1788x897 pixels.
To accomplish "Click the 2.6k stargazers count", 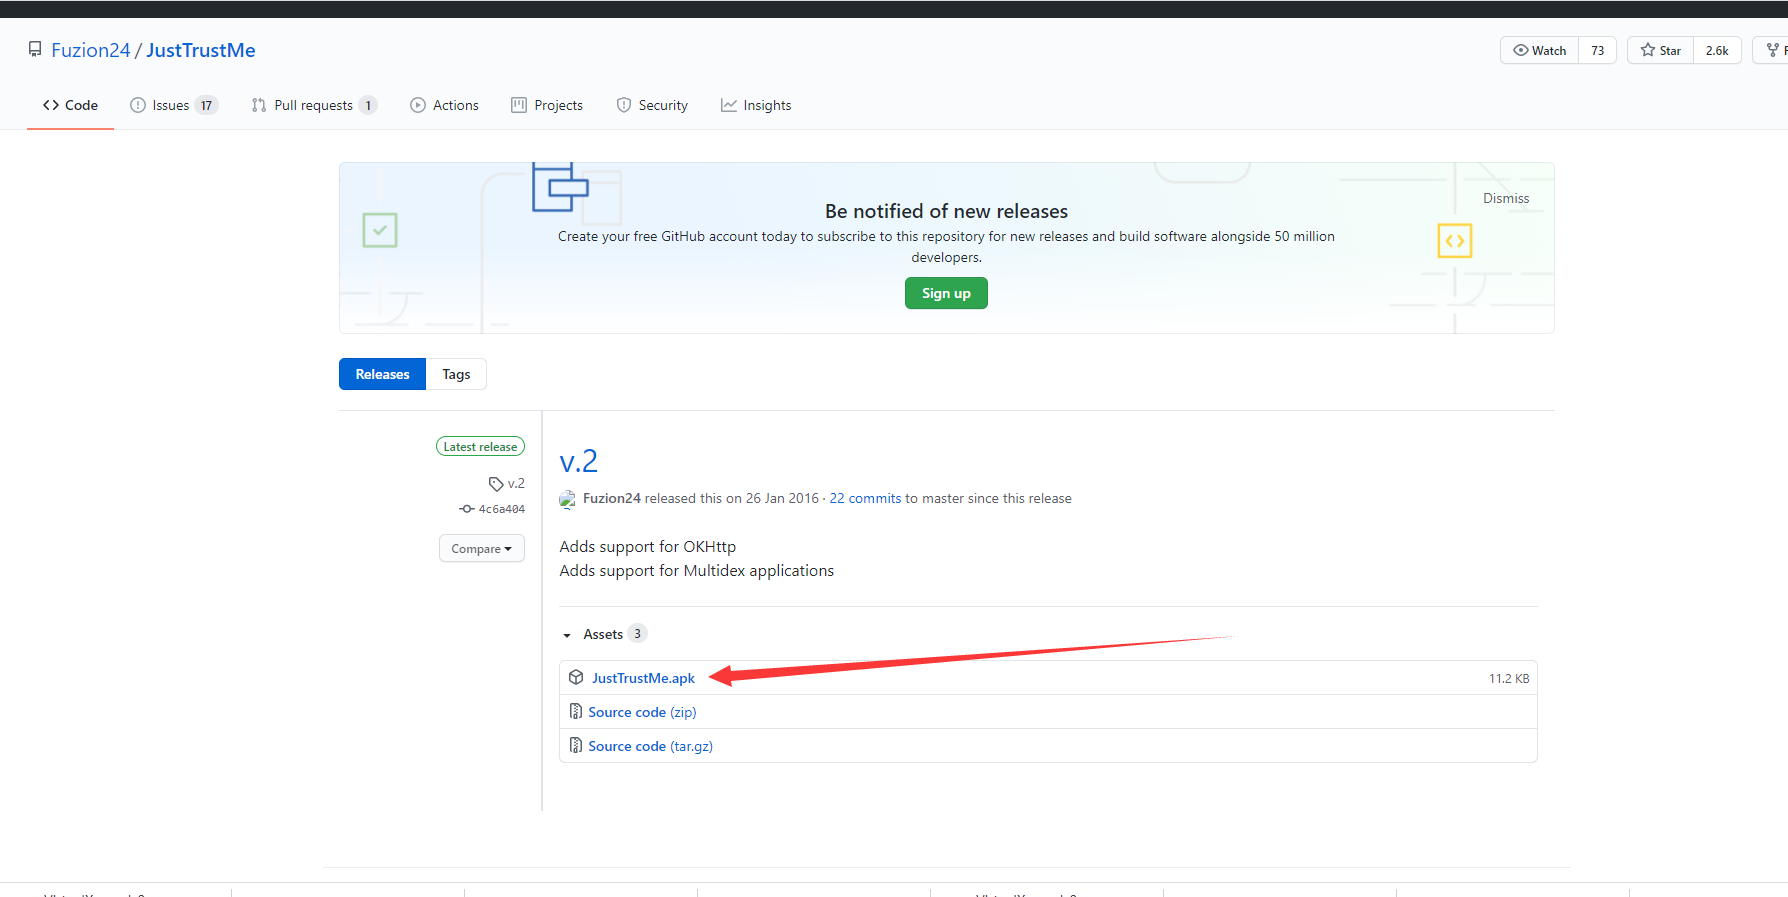I will click(x=1717, y=50).
